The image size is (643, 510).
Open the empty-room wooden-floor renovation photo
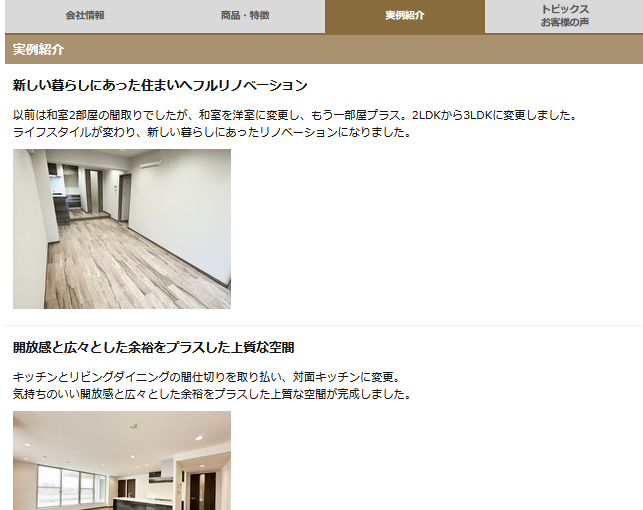pyautogui.click(x=122, y=229)
